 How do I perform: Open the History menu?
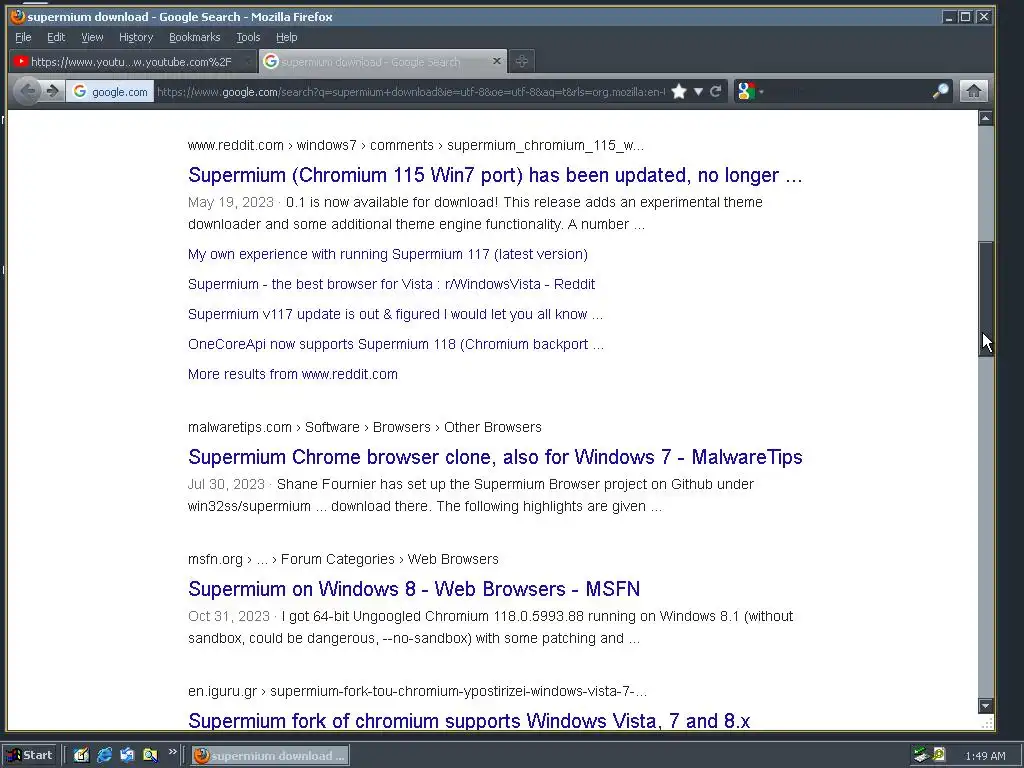136,37
